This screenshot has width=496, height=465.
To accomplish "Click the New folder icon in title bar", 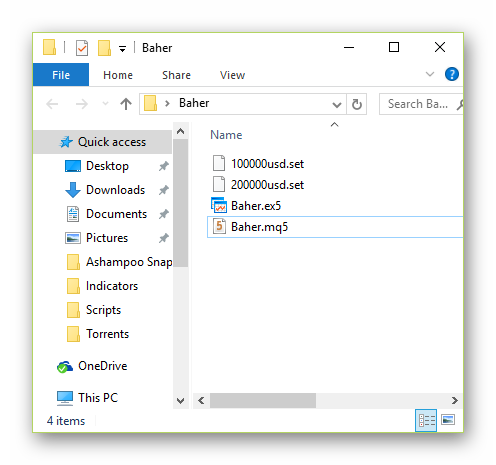I will click(x=104, y=48).
